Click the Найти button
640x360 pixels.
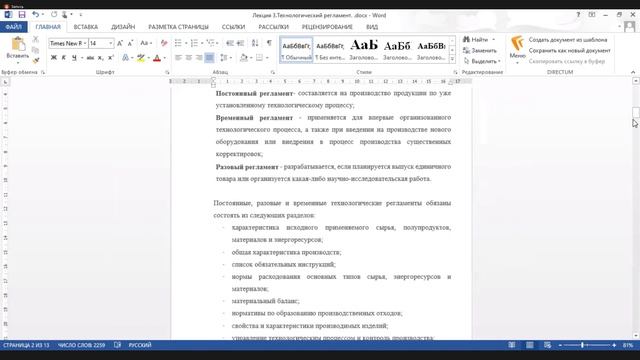coord(476,40)
